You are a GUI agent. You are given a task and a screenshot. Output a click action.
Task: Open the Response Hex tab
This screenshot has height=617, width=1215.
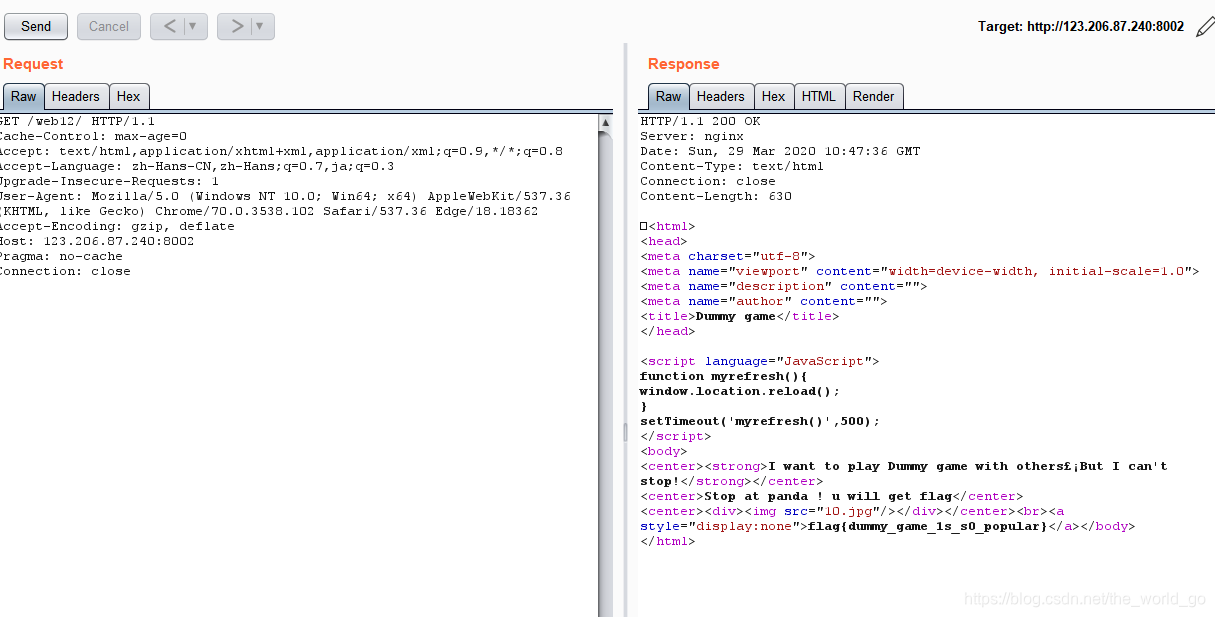774,97
